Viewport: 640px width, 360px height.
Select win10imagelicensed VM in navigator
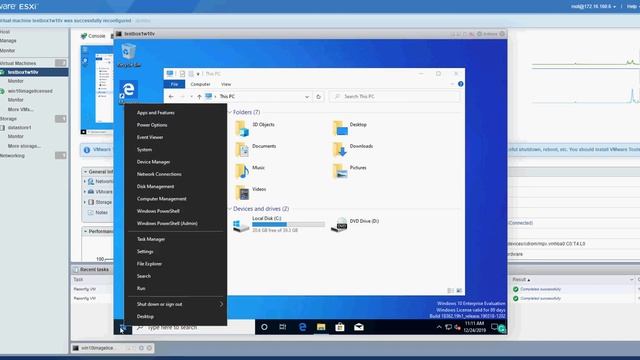tap(30, 91)
